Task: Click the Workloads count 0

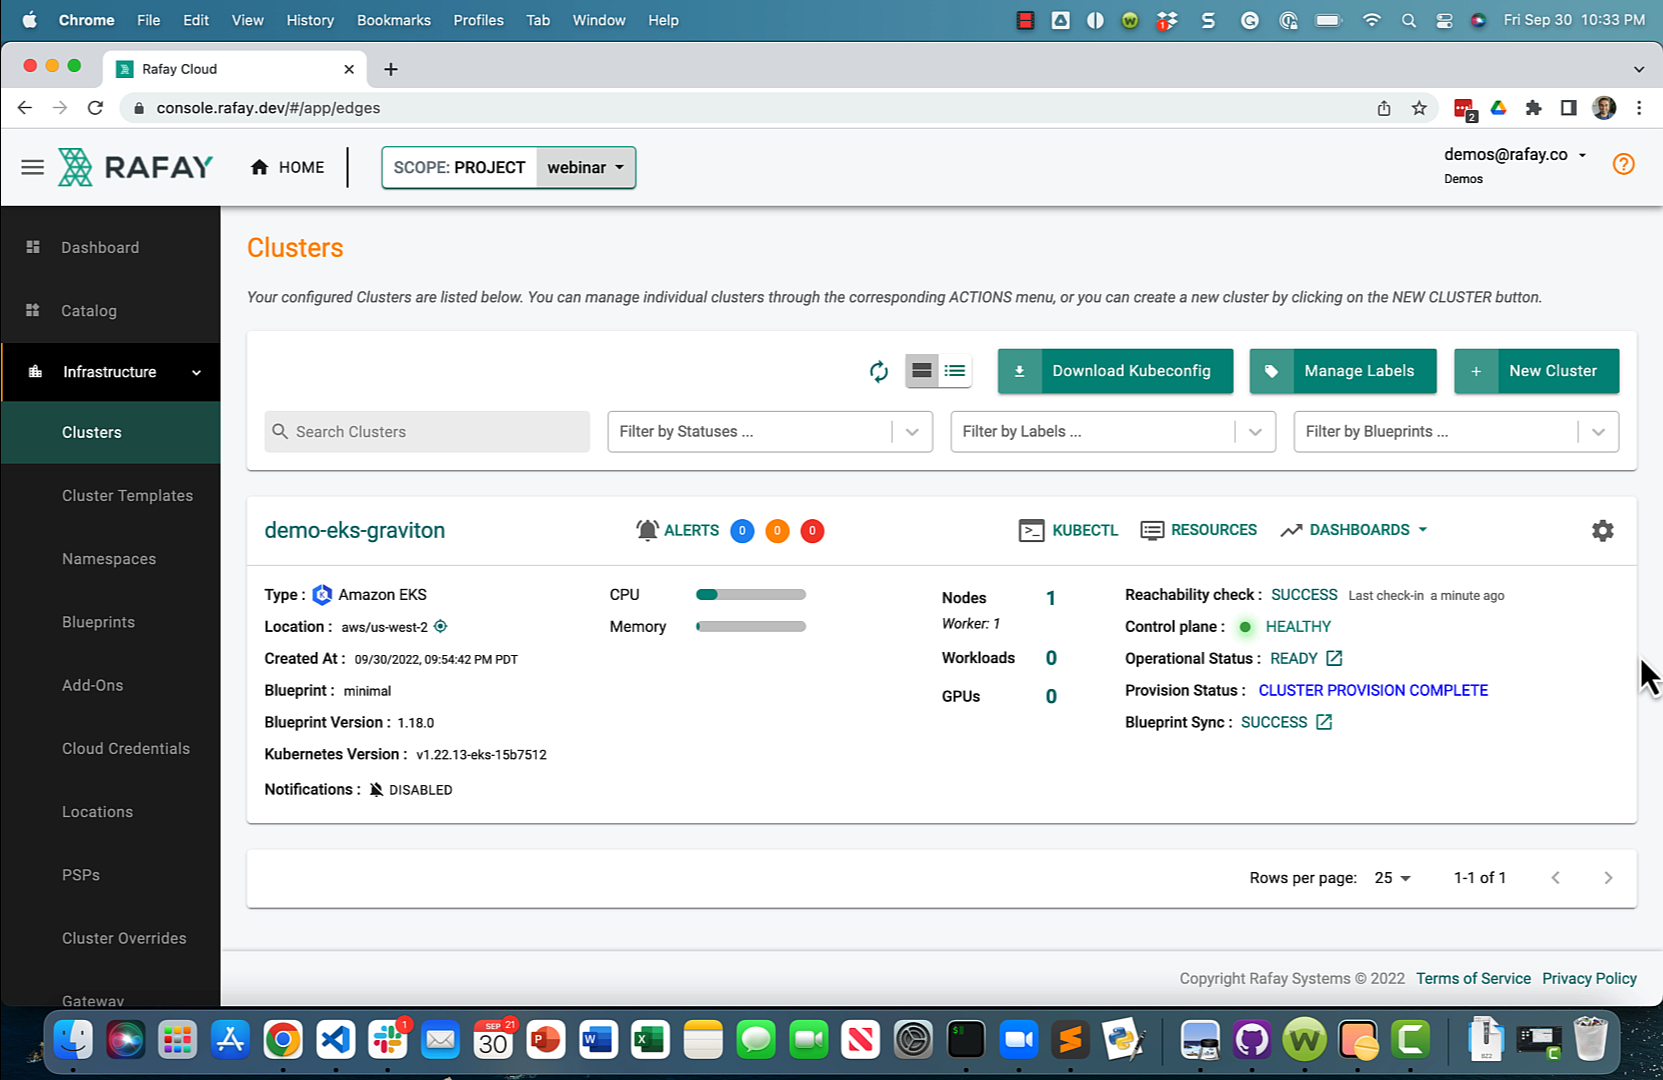Action: (x=1051, y=658)
